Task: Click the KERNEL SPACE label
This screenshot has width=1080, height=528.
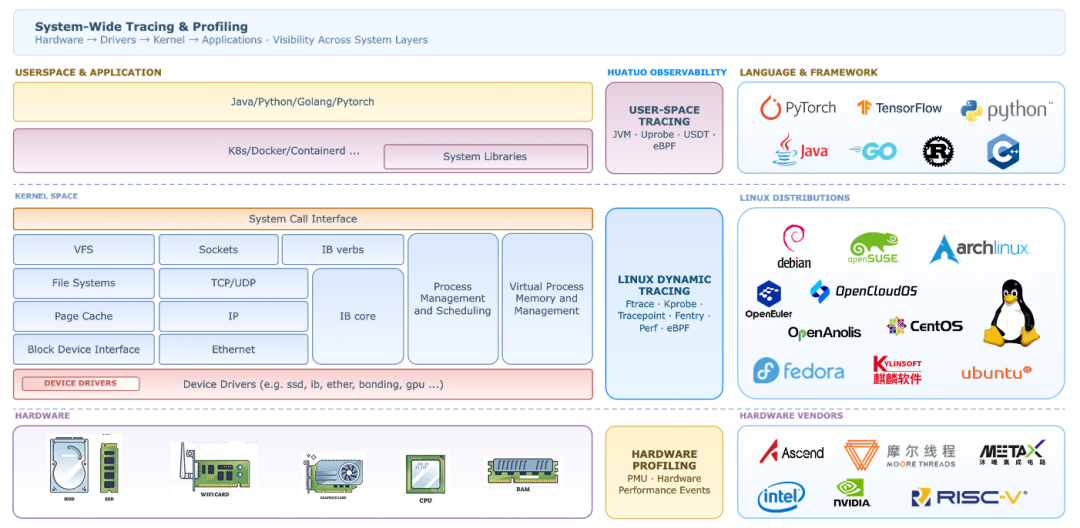Action: pyautogui.click(x=46, y=196)
